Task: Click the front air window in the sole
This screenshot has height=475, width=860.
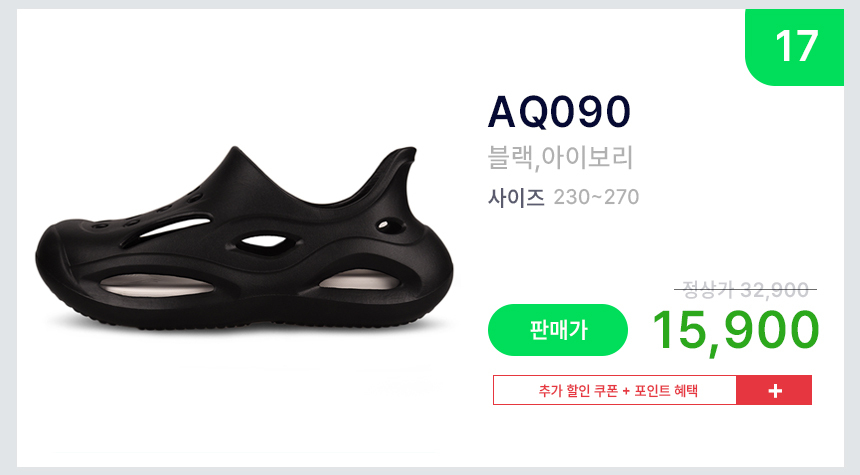Action: pyautogui.click(x=157, y=285)
